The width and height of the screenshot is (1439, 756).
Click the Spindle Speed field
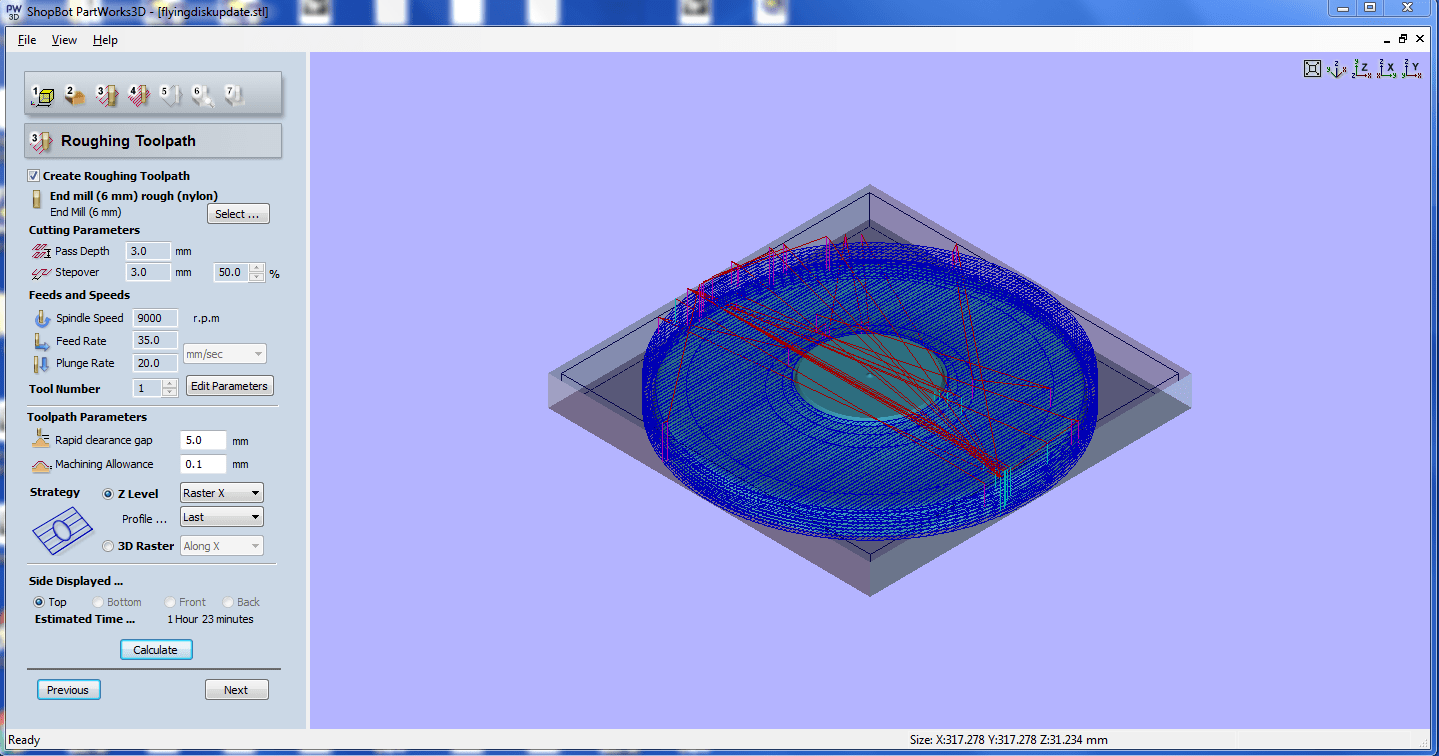156,318
